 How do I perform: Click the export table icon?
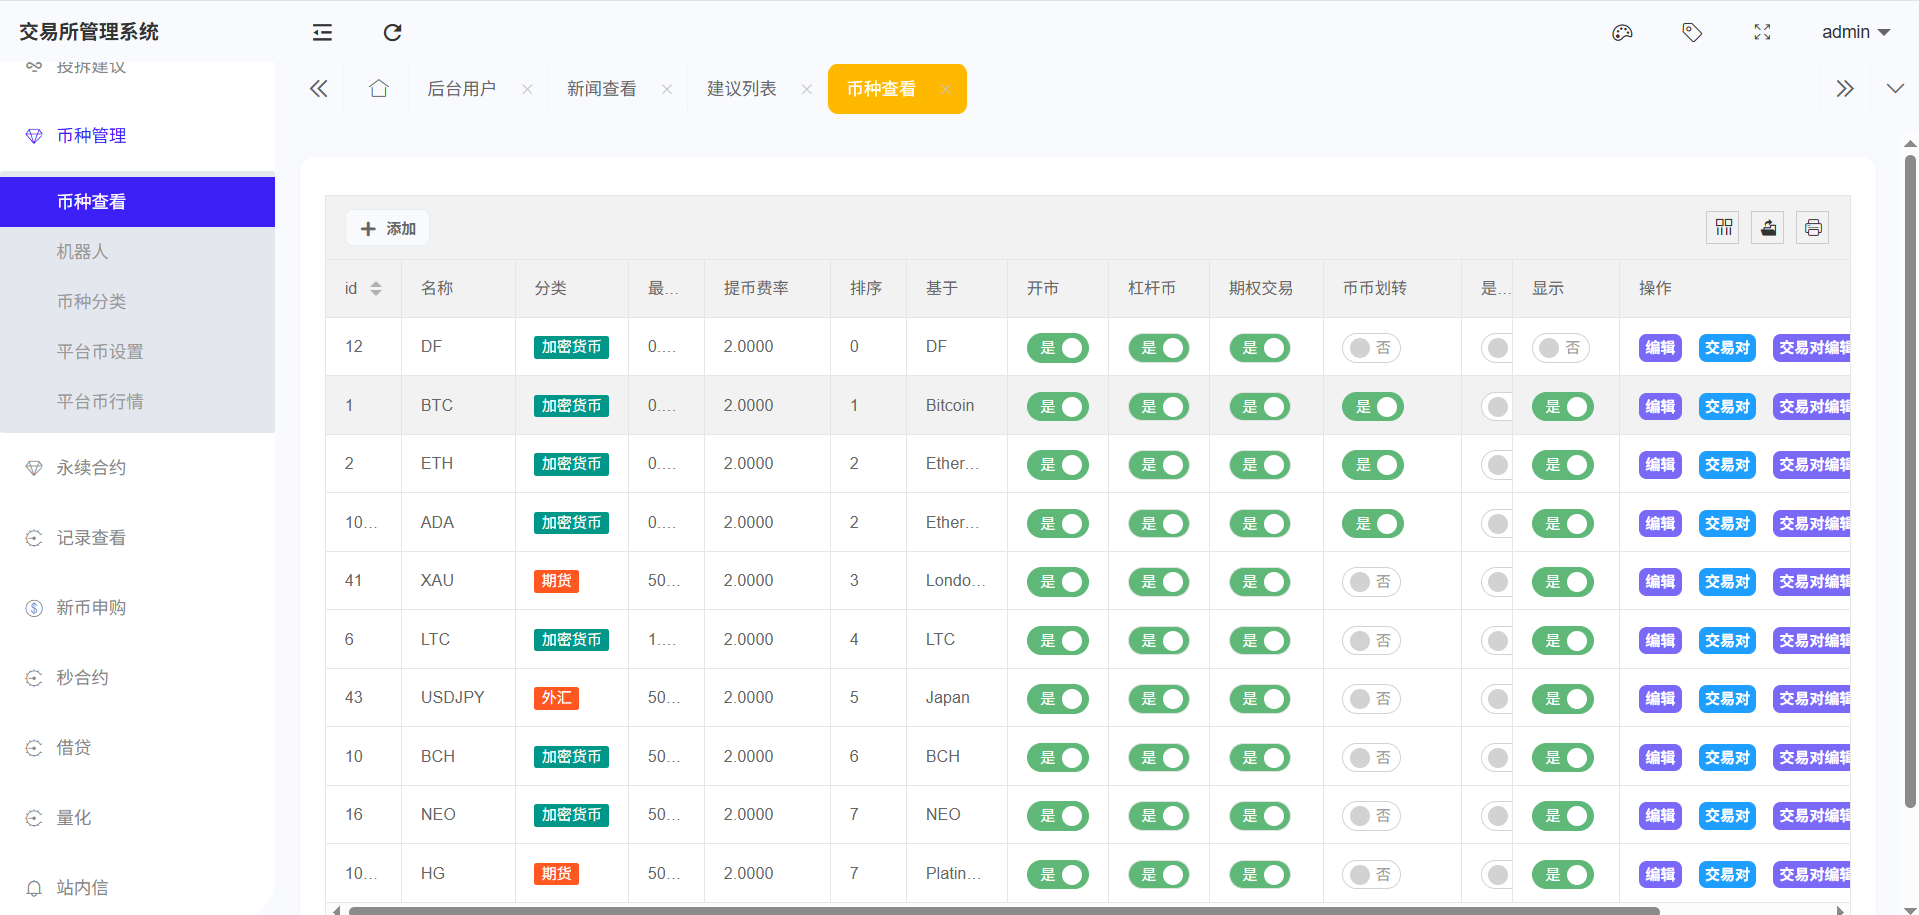coord(1768,228)
